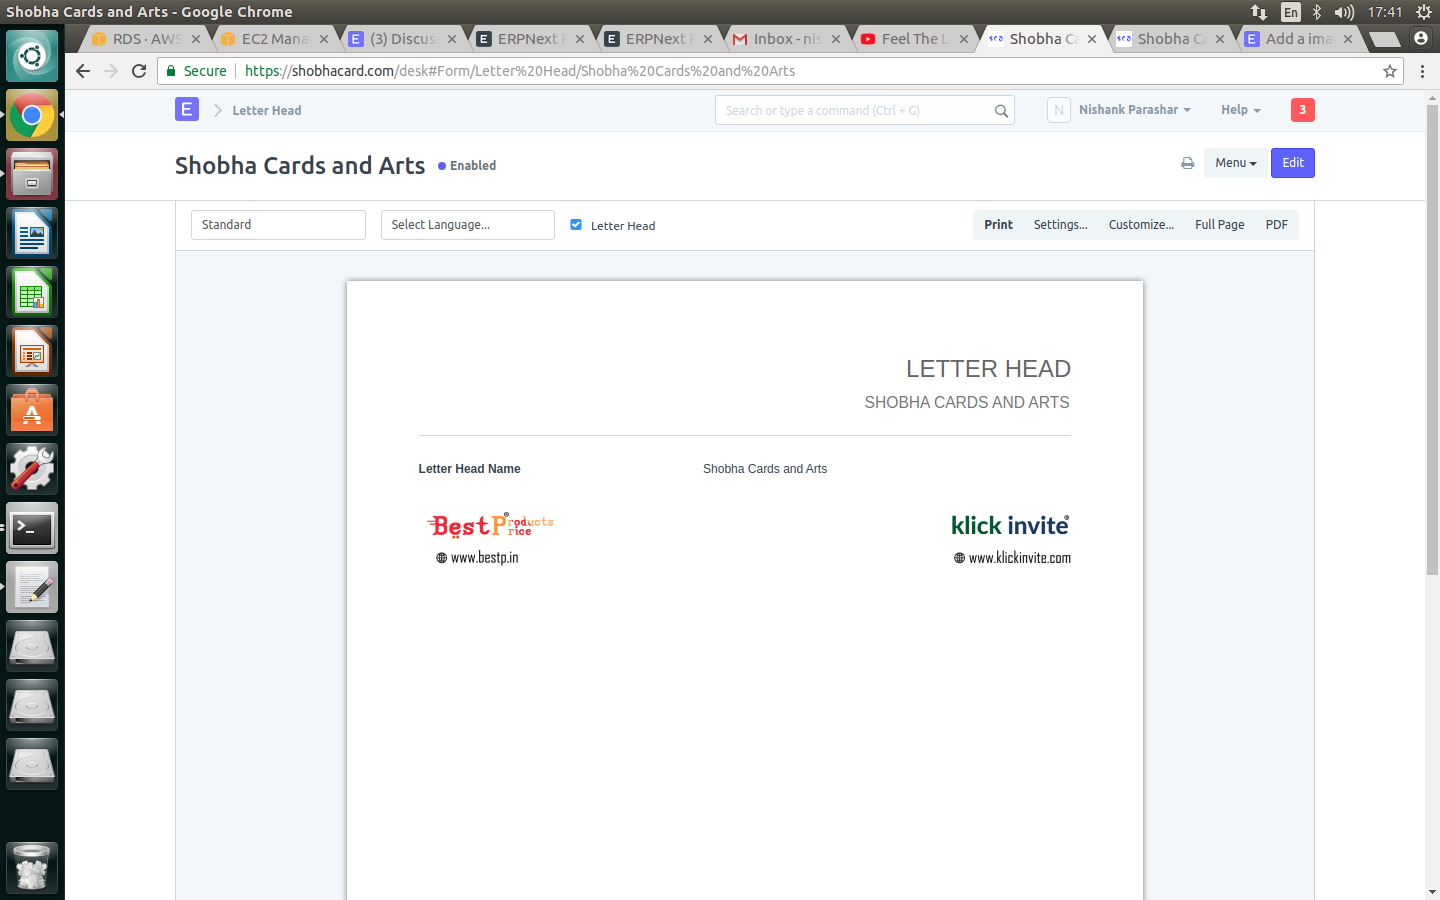
Task: Switch to the RDS AWS tab
Action: (x=146, y=39)
